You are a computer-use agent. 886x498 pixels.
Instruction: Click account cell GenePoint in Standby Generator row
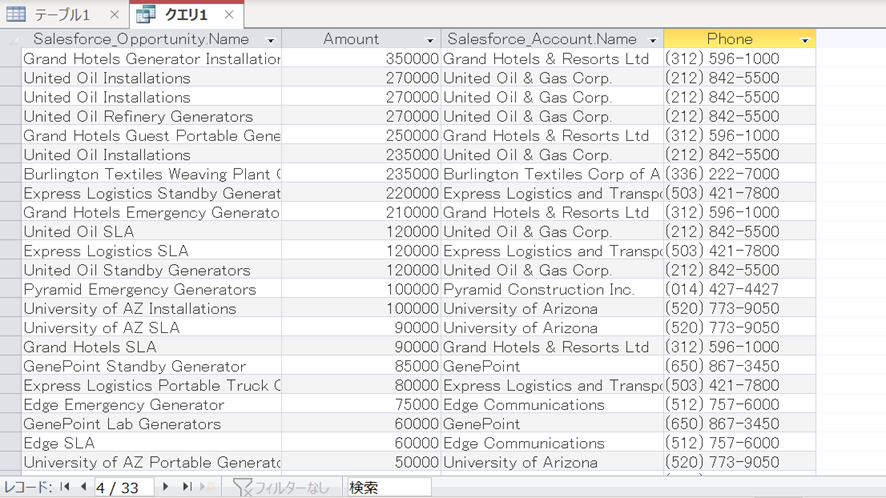point(552,366)
